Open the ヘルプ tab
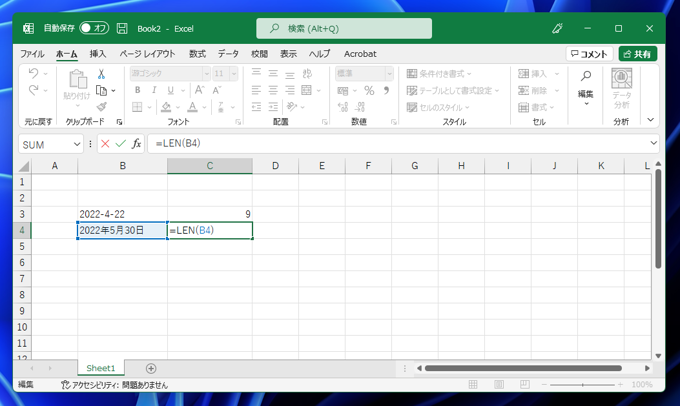This screenshot has width=680, height=406. (320, 54)
